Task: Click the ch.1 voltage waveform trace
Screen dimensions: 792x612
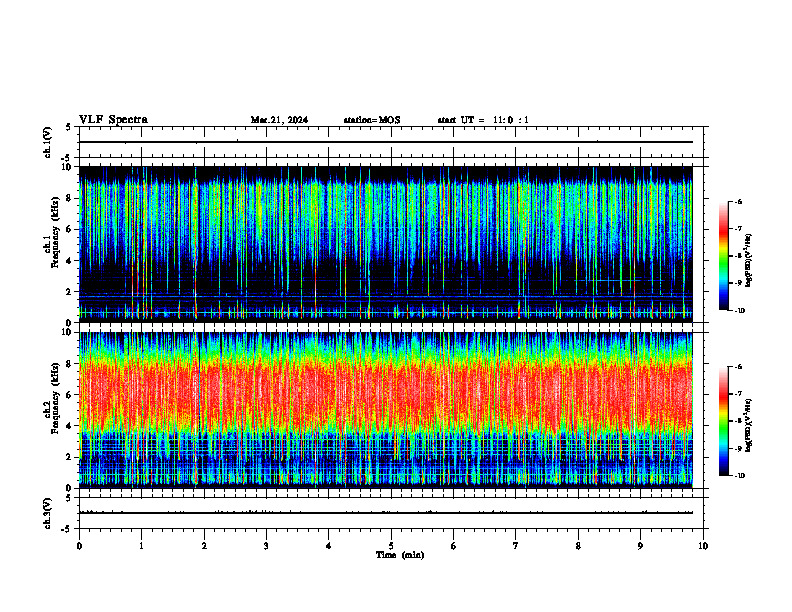Action: (x=386, y=142)
